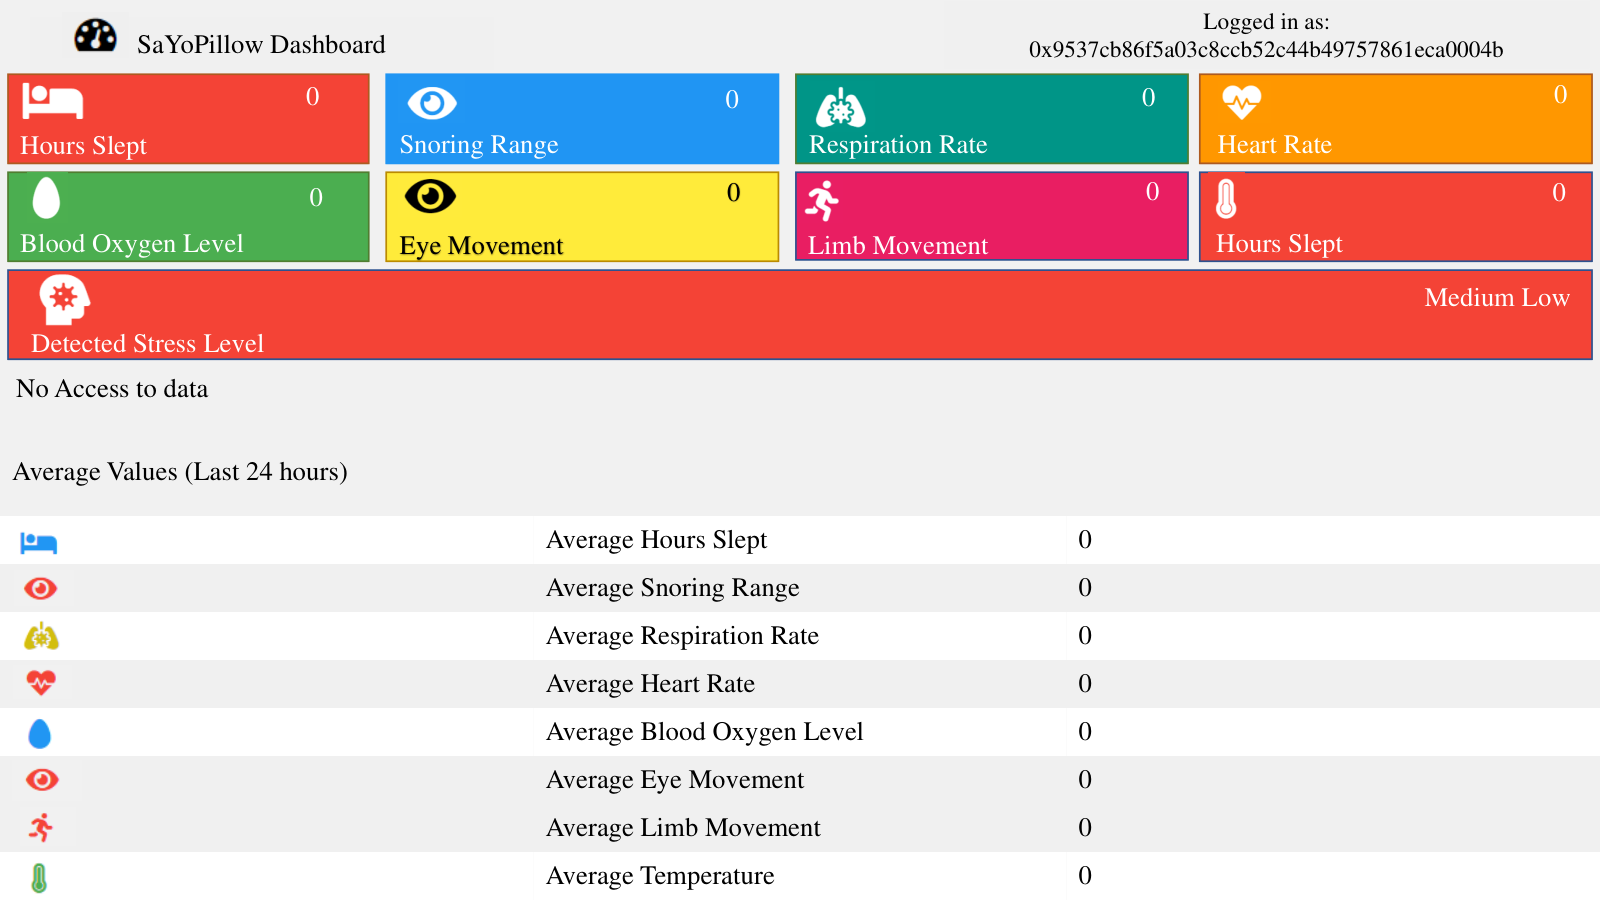The height and width of the screenshot is (900, 1600).
Task: Click the SaYoPillow dashboard gauge logo icon
Action: pos(96,36)
